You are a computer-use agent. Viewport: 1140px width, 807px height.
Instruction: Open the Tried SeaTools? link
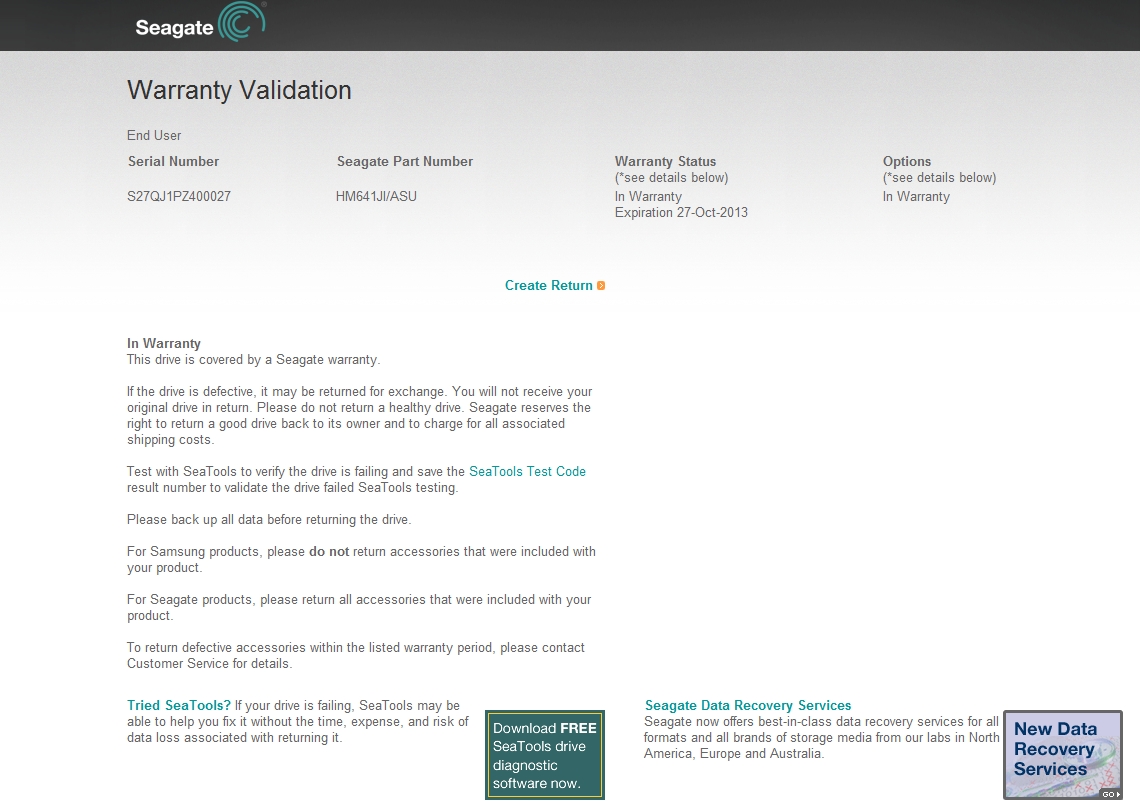(179, 705)
